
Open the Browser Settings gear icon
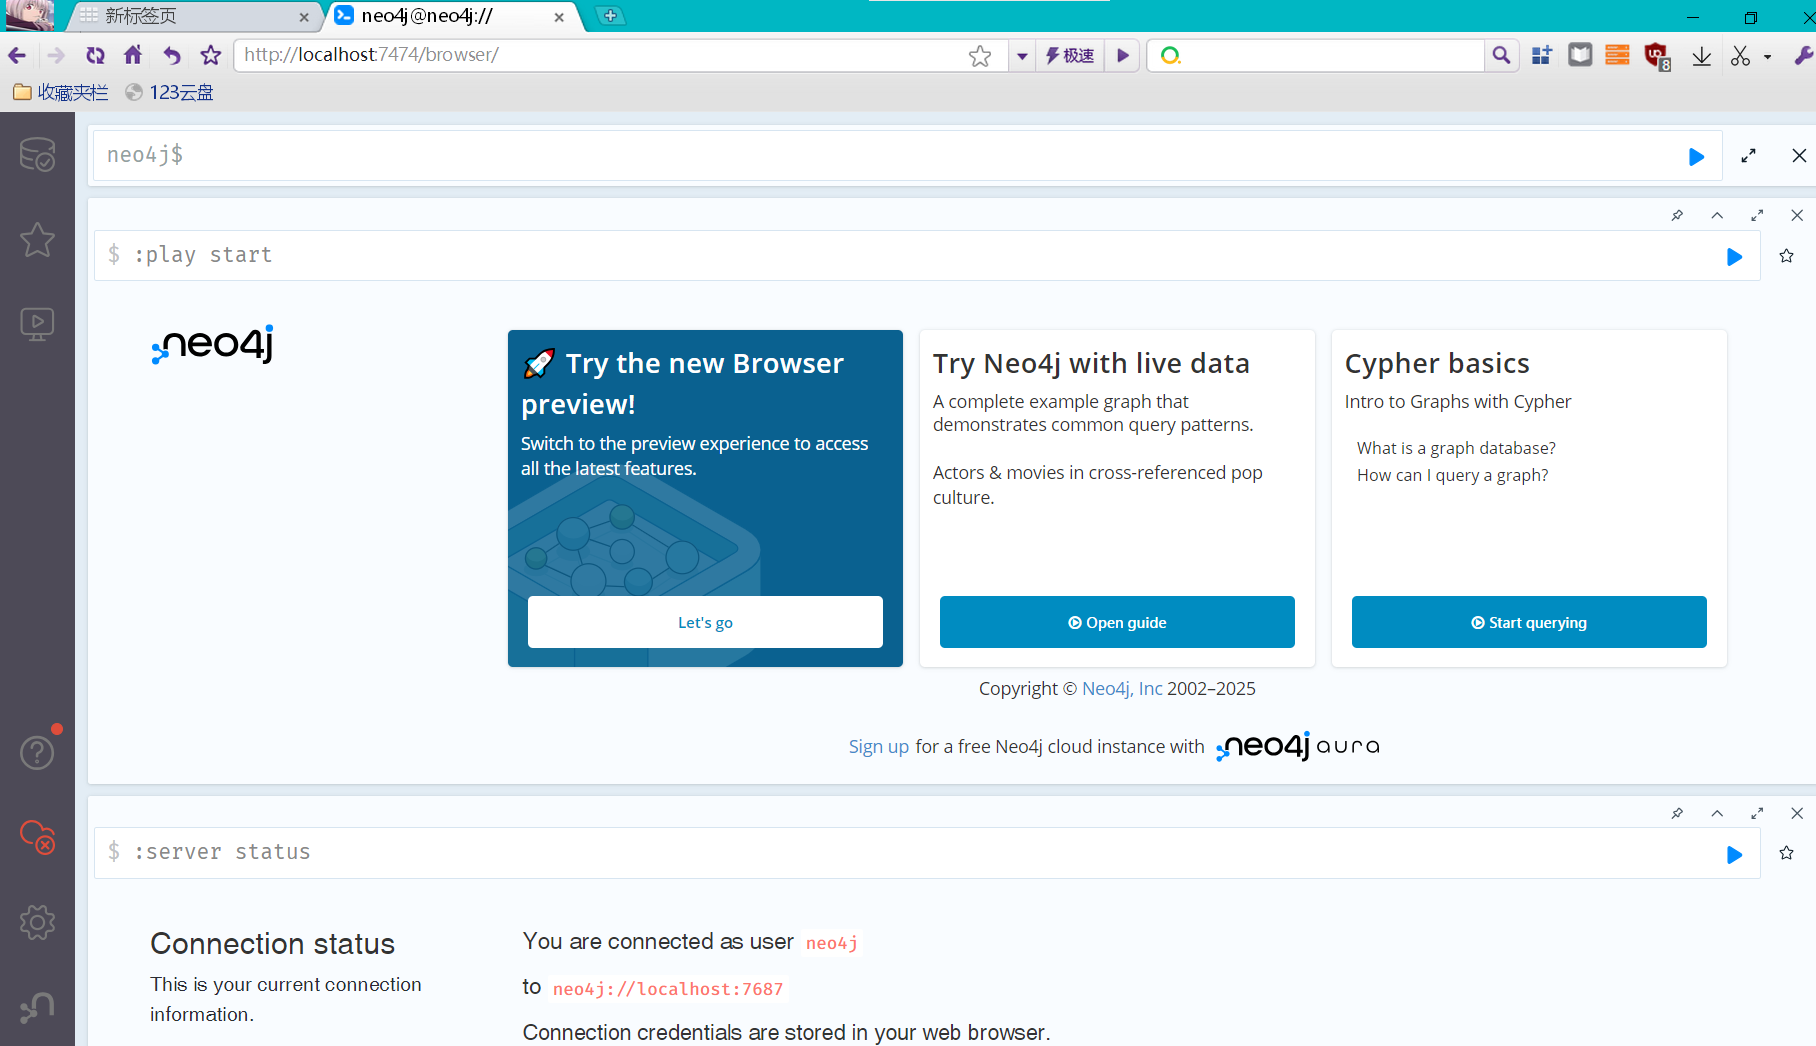coord(37,922)
